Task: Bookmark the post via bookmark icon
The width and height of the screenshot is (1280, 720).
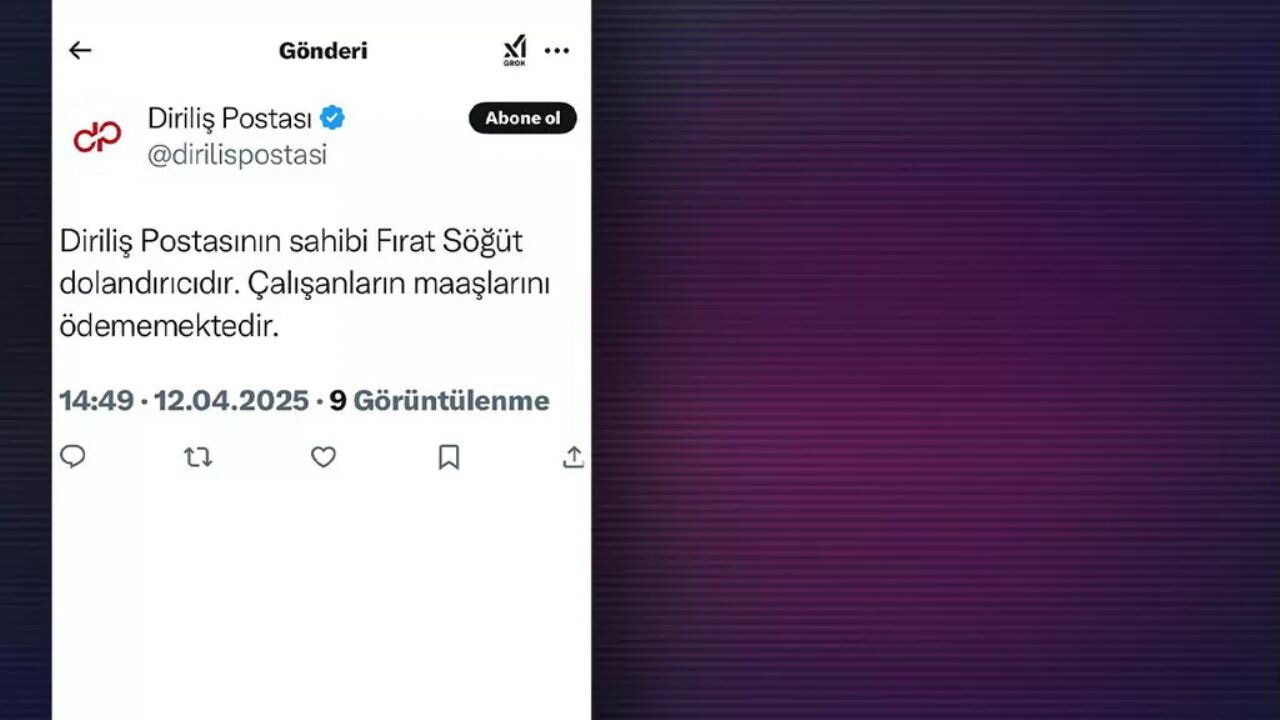Action: pos(448,457)
